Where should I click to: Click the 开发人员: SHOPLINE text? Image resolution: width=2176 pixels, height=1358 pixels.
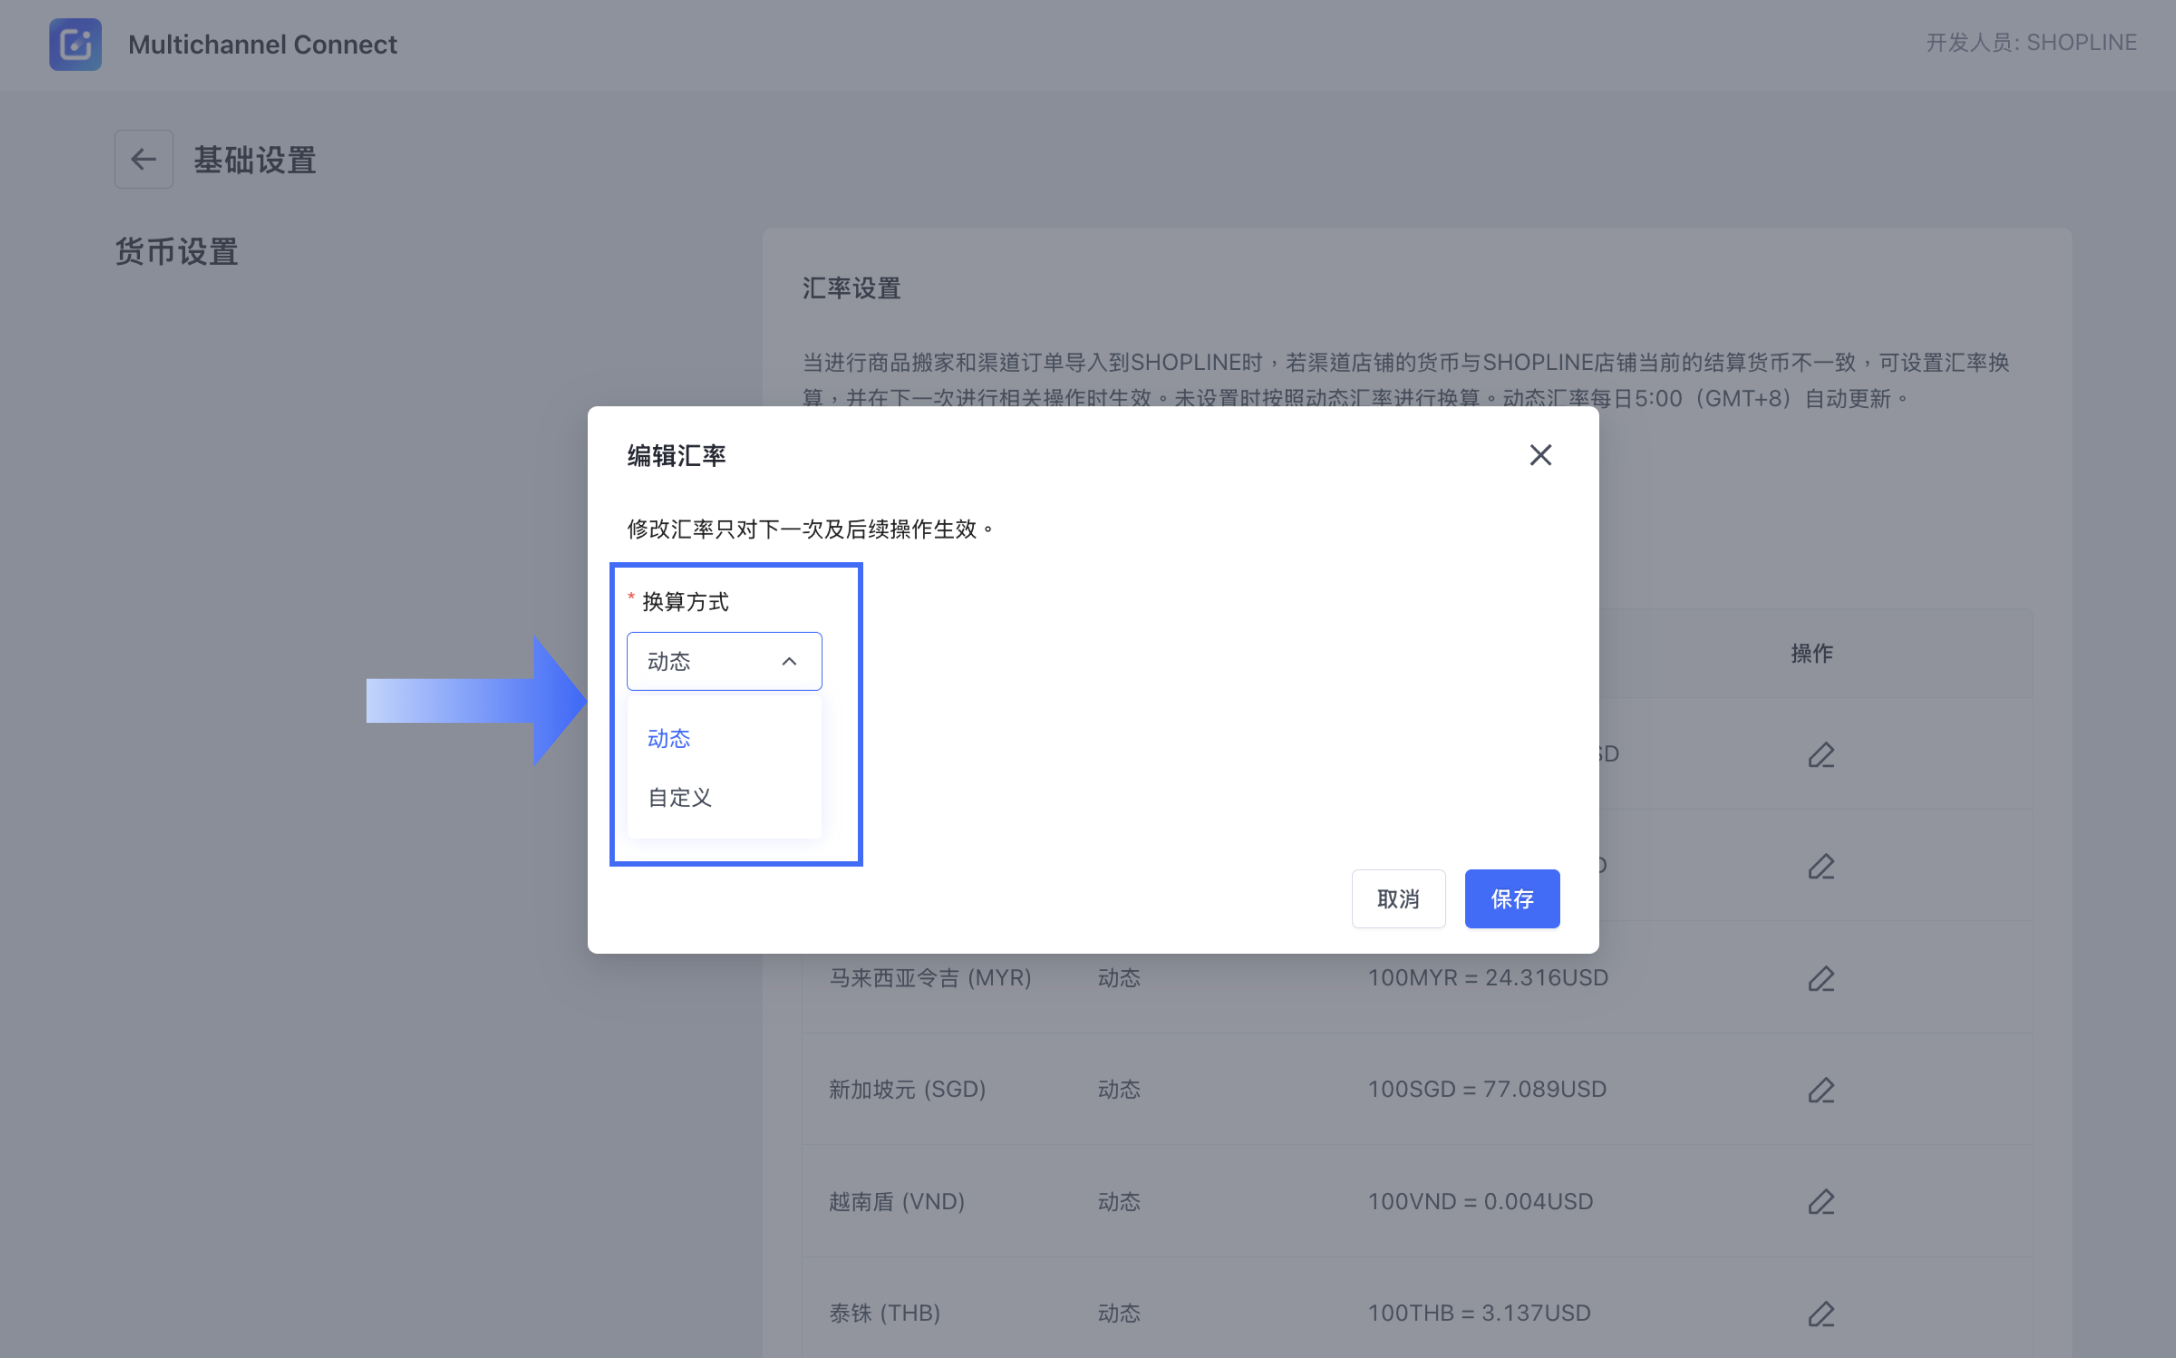coord(2030,43)
